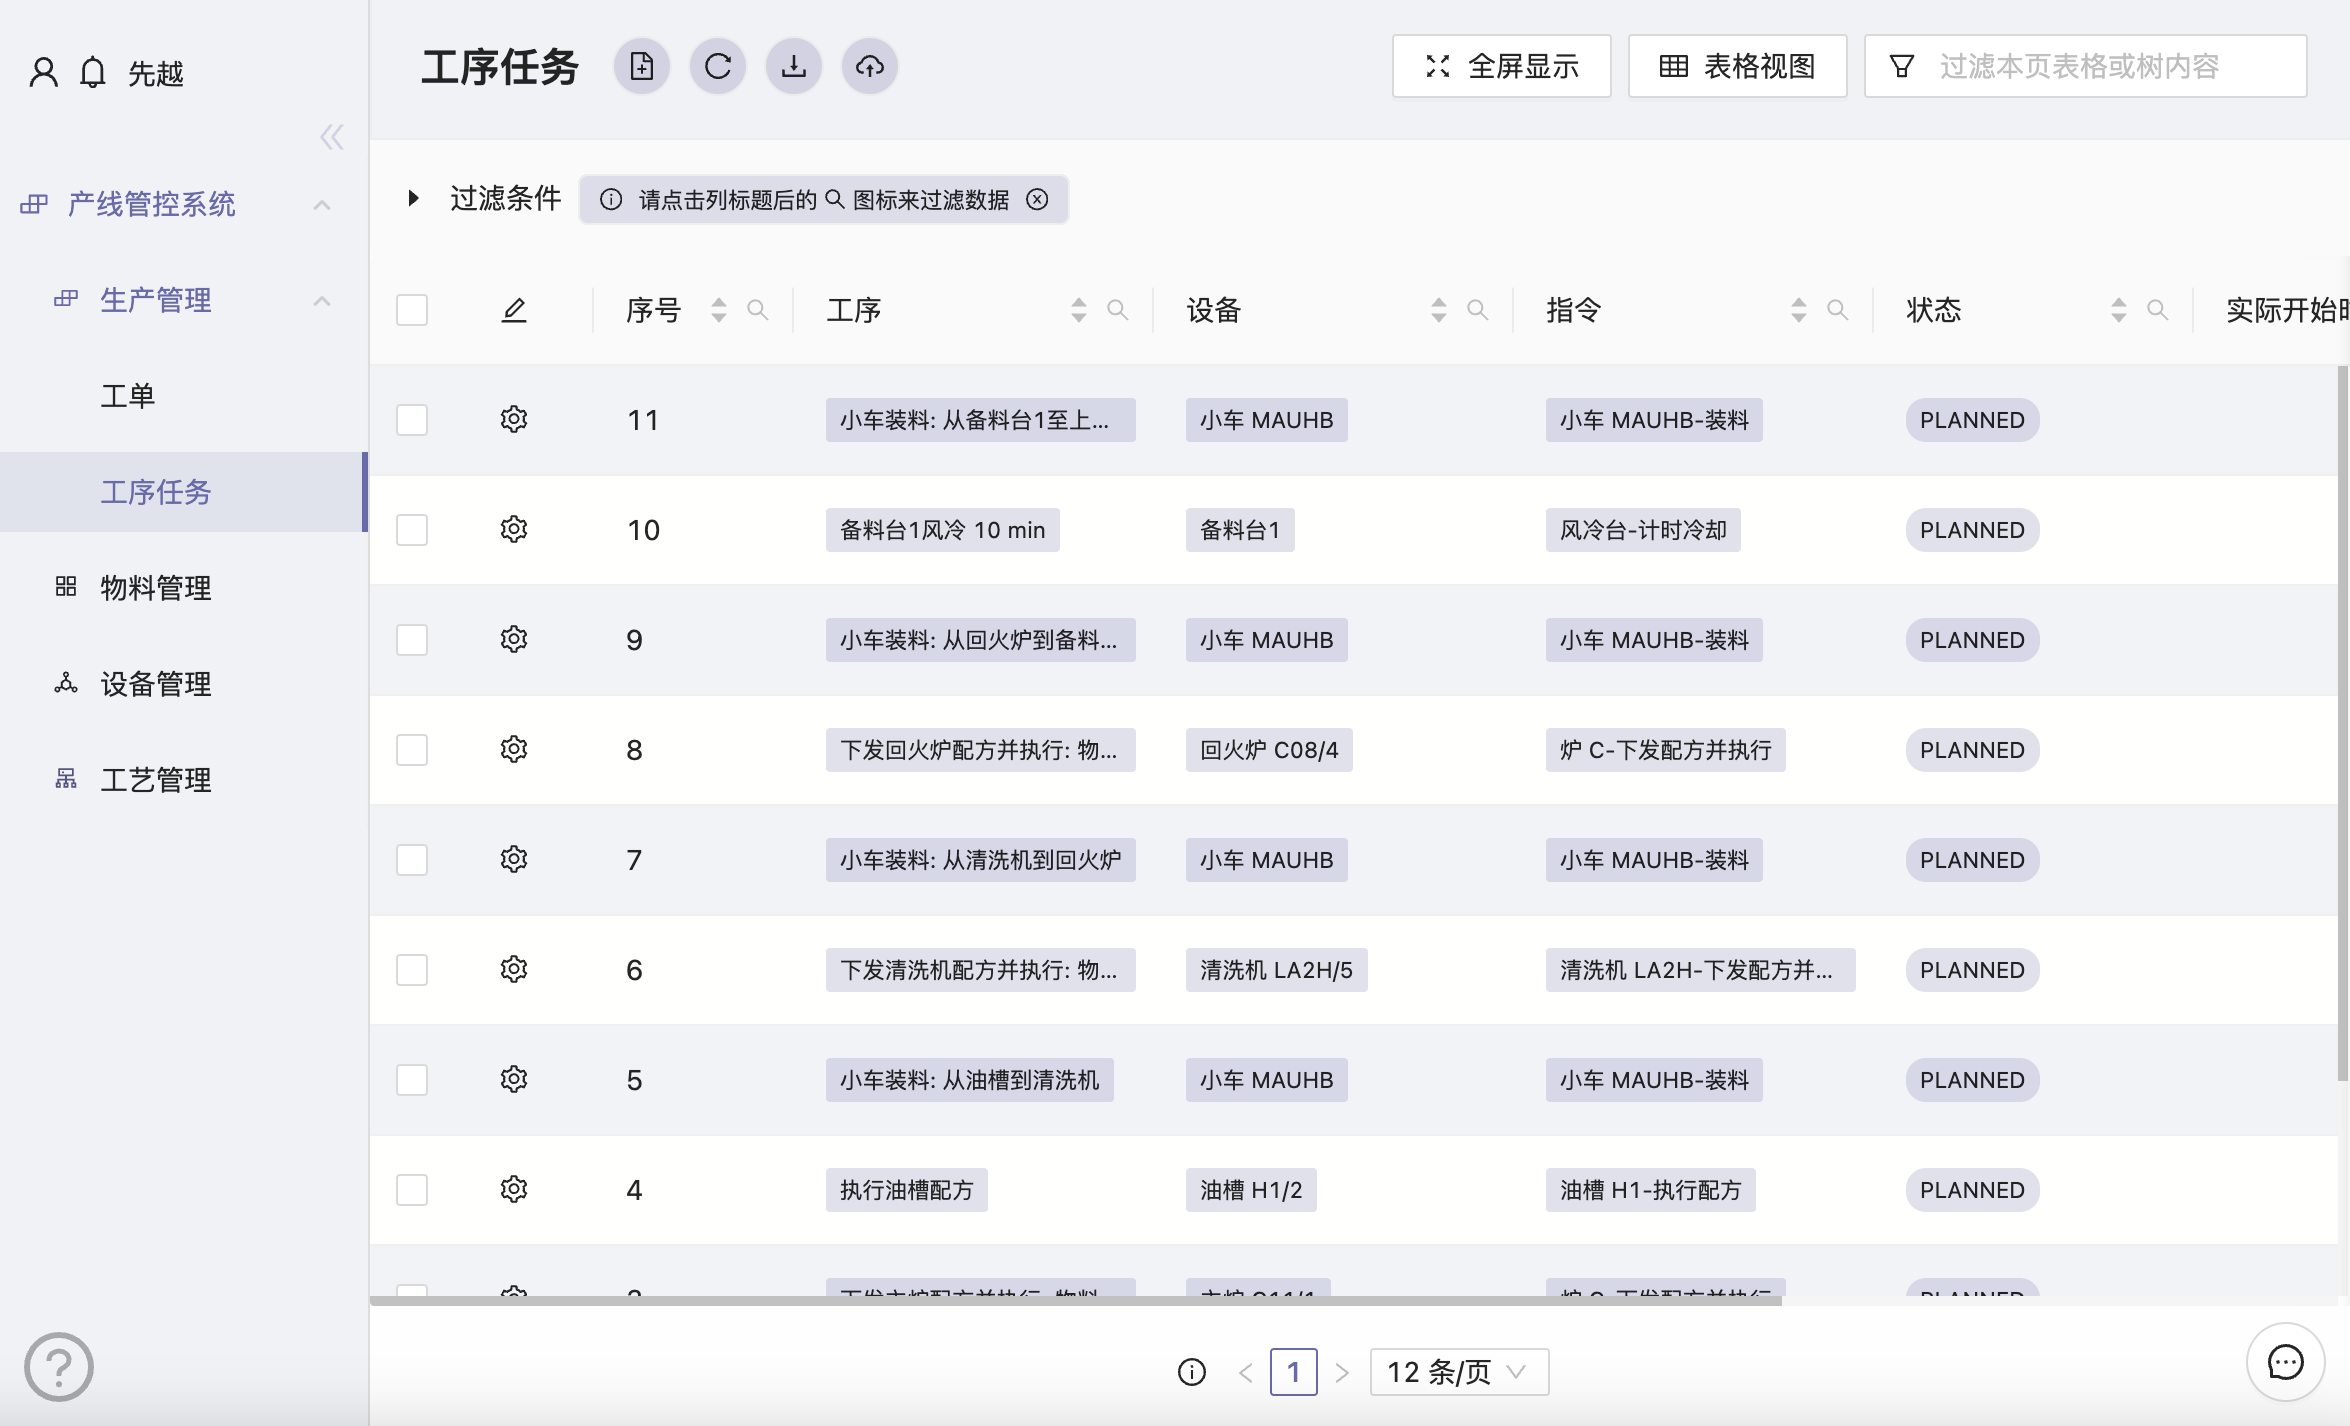Click the download icon in the header
Screen dimensions: 2350x1426
point(794,67)
